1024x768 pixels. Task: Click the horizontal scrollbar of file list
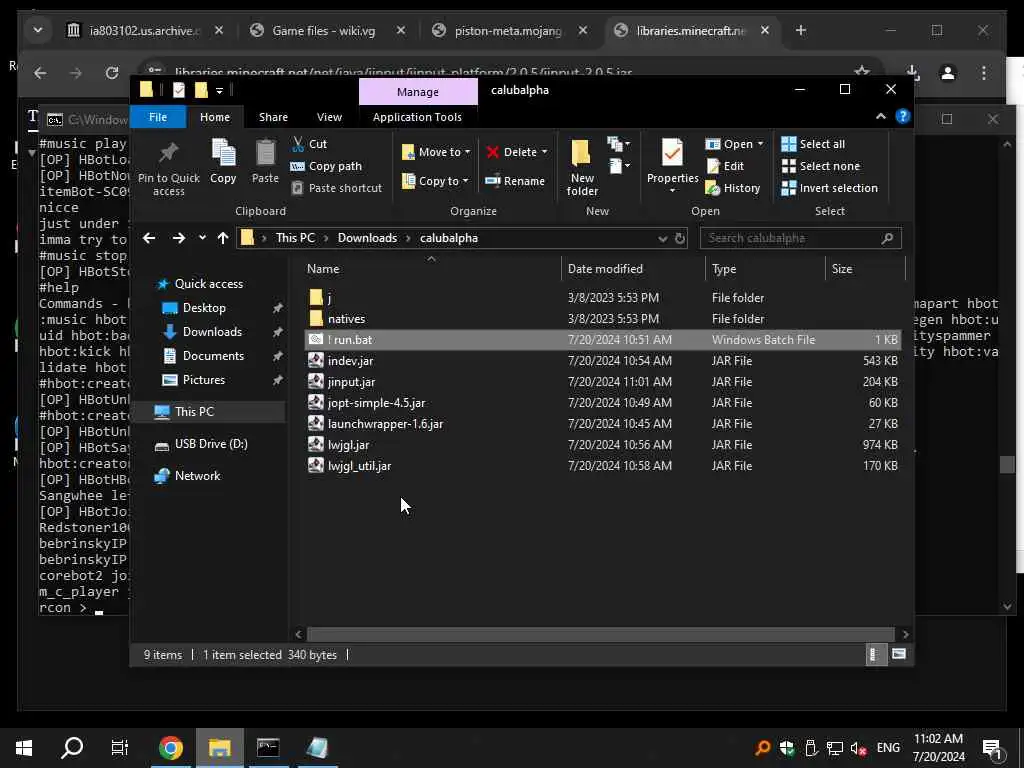click(x=600, y=634)
